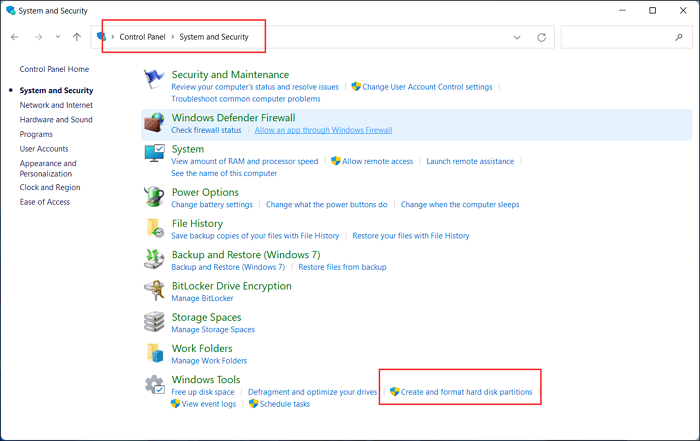Click the search magnifier icon
The height and width of the screenshot is (441, 700).
coord(679,37)
